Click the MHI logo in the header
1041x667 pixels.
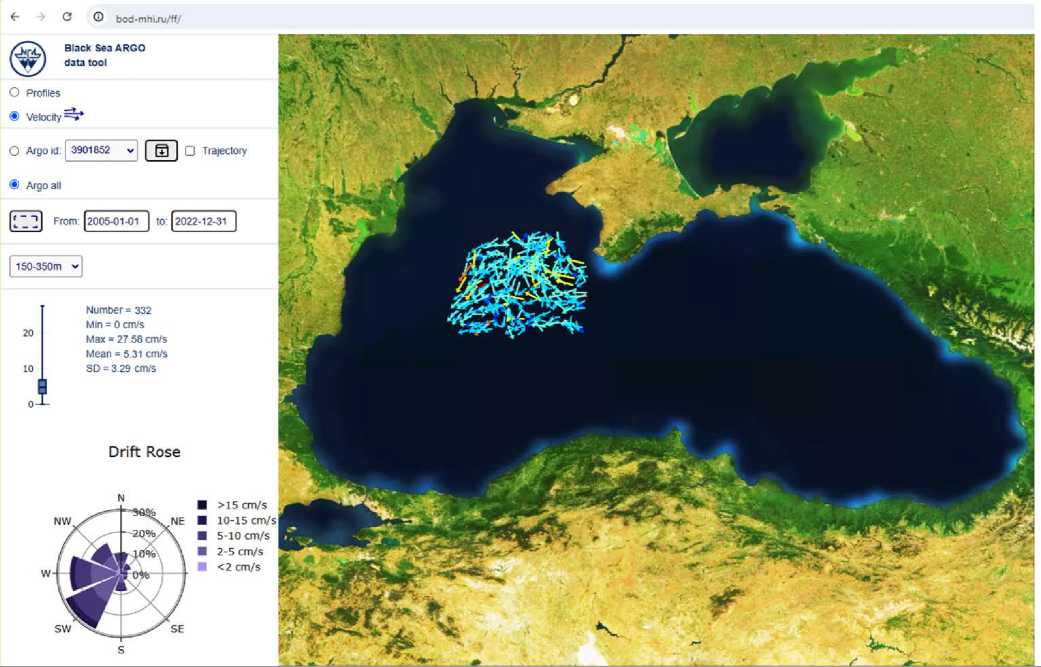pos(28,57)
